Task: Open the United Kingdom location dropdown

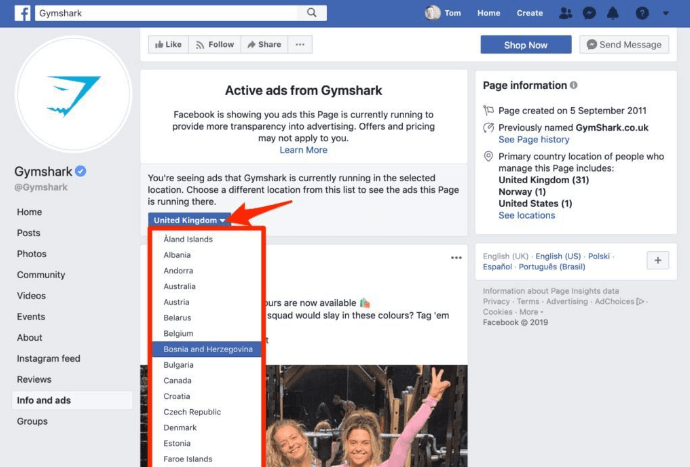Action: pos(190,220)
